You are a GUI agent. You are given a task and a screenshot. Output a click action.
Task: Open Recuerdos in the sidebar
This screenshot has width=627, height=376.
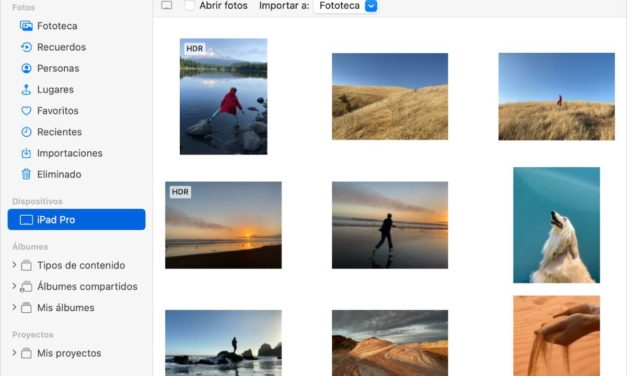[76, 47]
